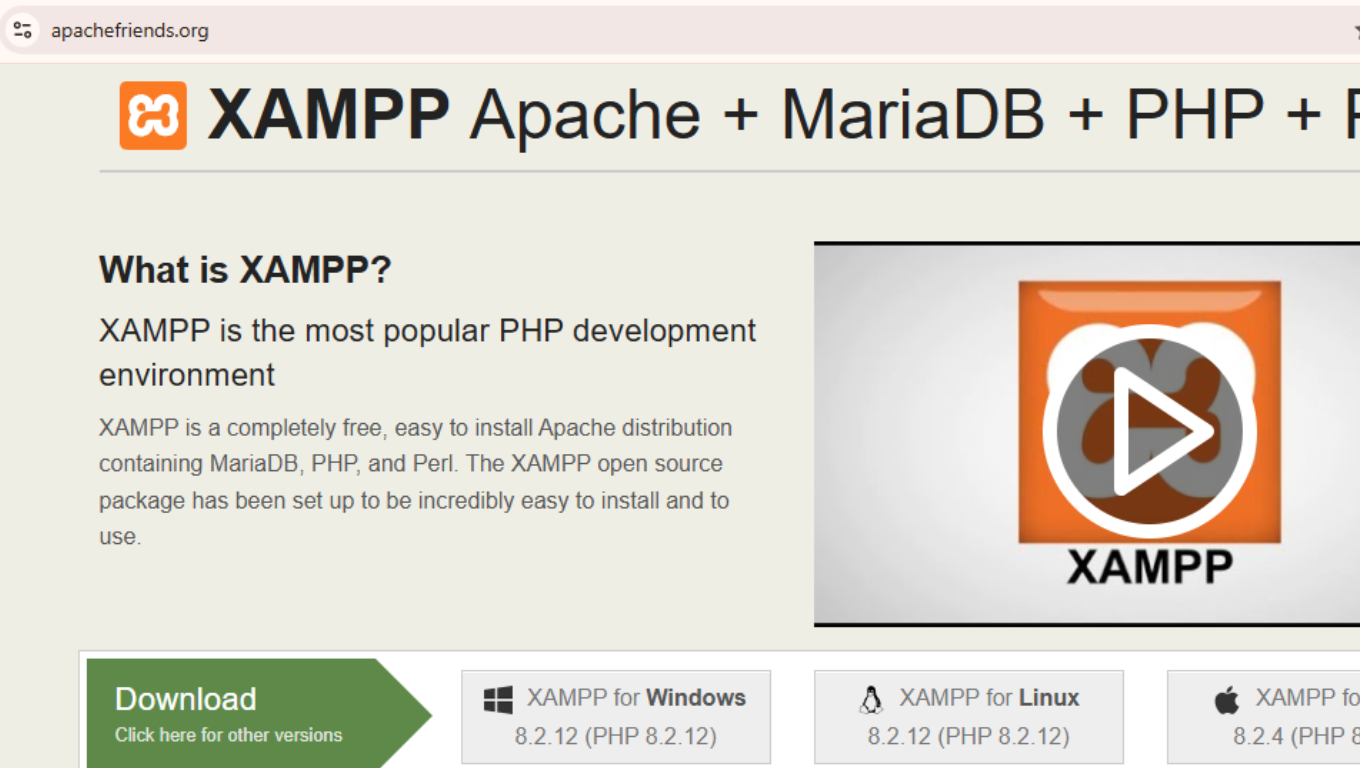
Task: Click the Linux penguin icon
Action: [x=871, y=699]
